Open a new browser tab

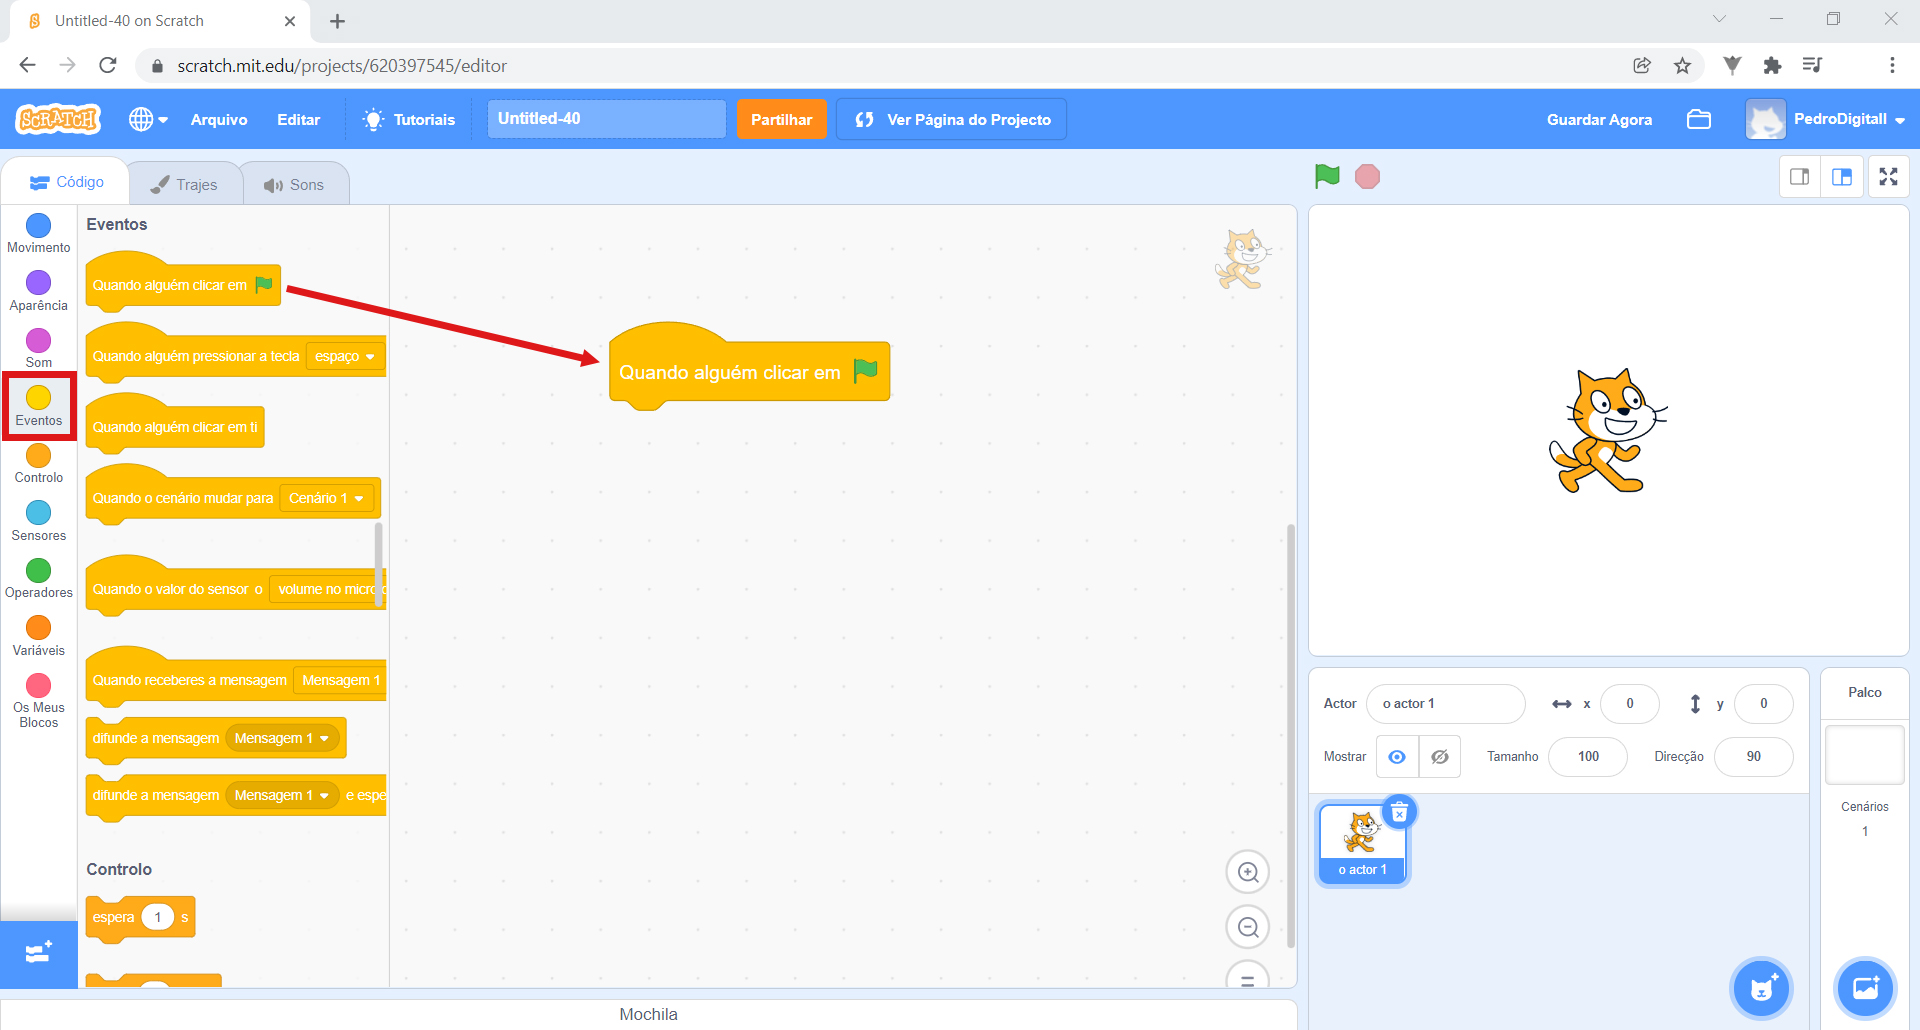tap(337, 21)
